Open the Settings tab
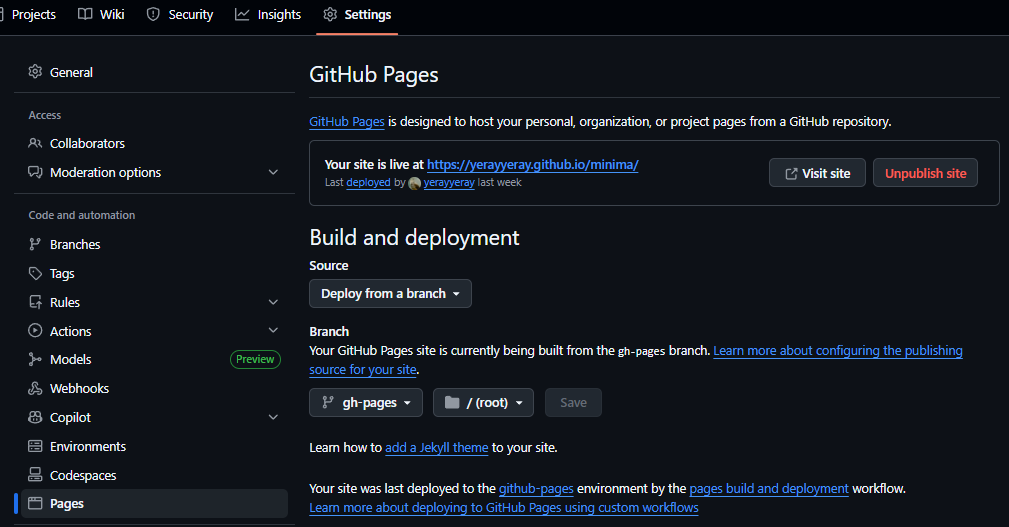The image size is (1009, 527). [x=357, y=14]
